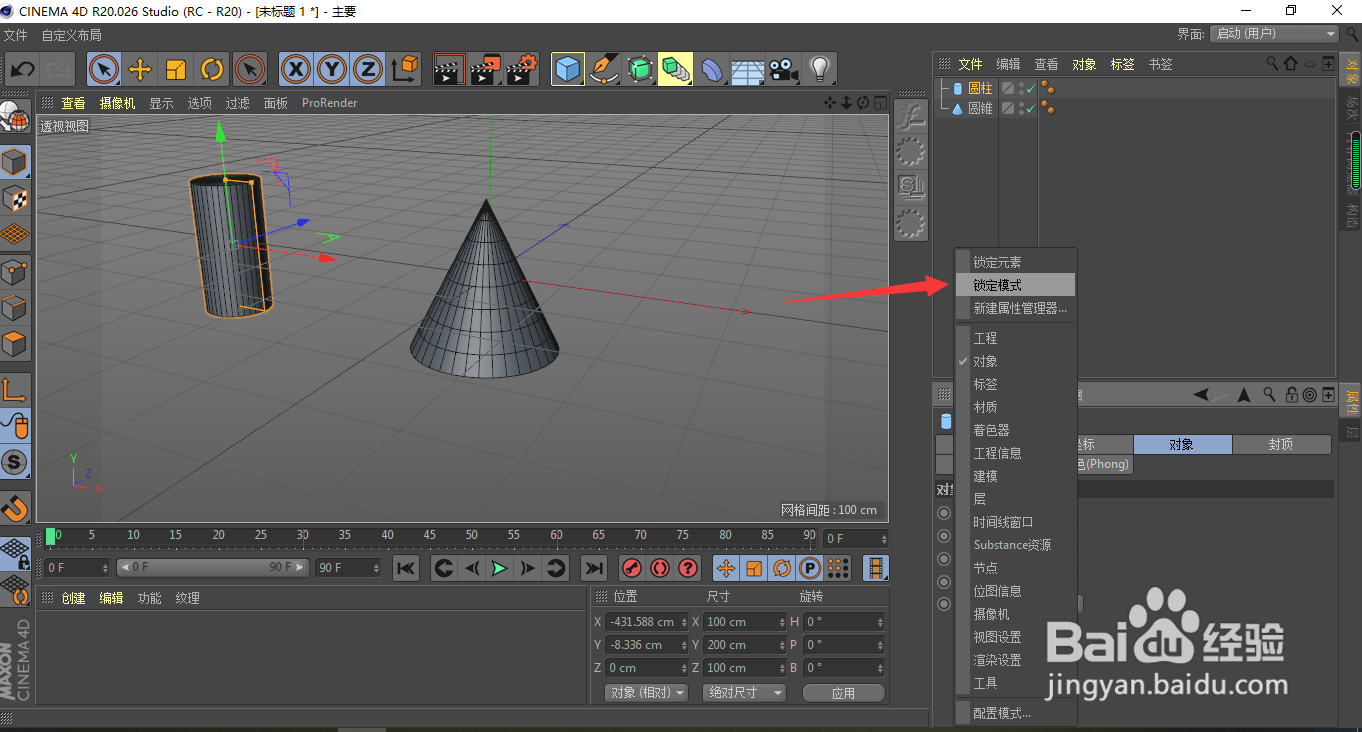
Task: Open the Array modeling objects icon
Action: tap(676, 70)
